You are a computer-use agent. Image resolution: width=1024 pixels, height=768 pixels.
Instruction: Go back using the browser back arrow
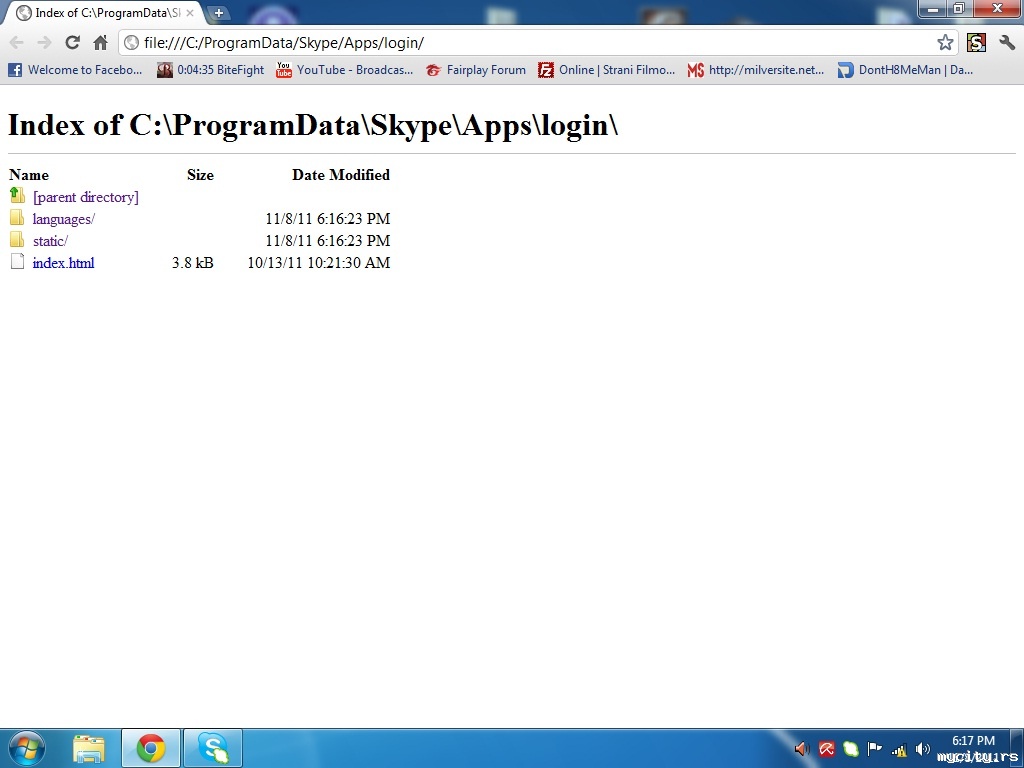[x=17, y=43]
